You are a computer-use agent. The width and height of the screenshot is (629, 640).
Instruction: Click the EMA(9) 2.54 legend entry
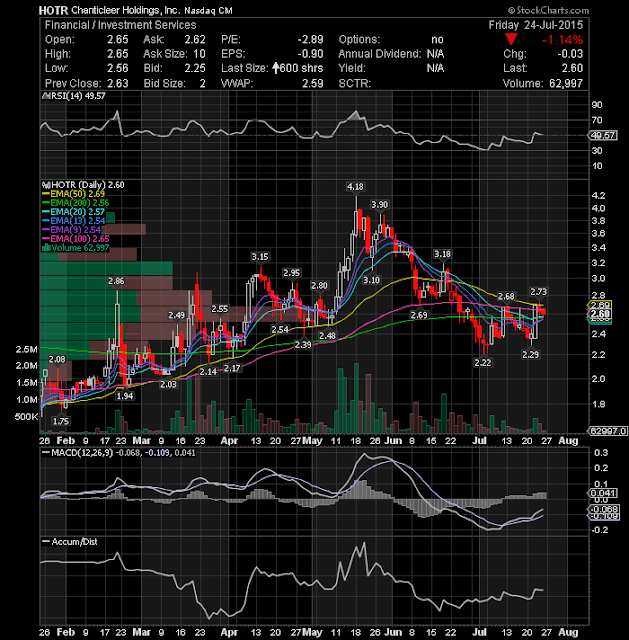pyautogui.click(x=71, y=230)
